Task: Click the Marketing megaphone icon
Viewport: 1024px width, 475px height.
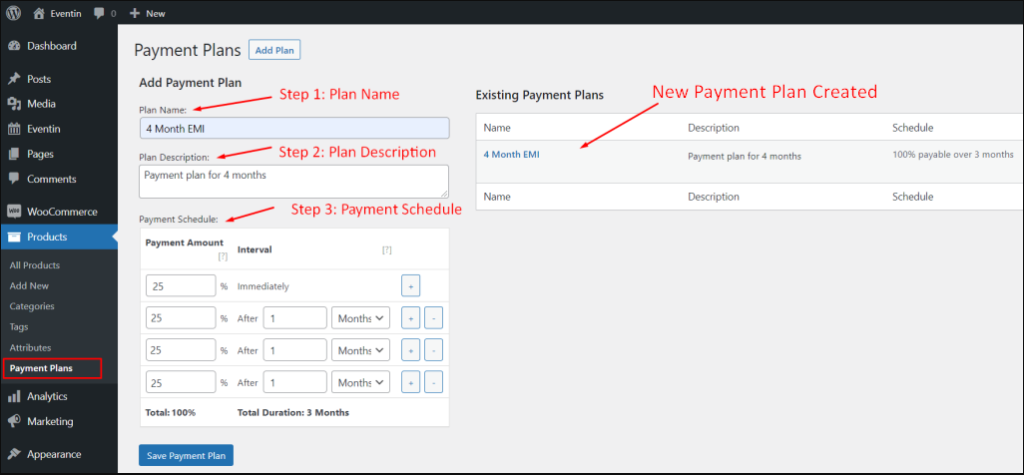Action: click(x=14, y=421)
